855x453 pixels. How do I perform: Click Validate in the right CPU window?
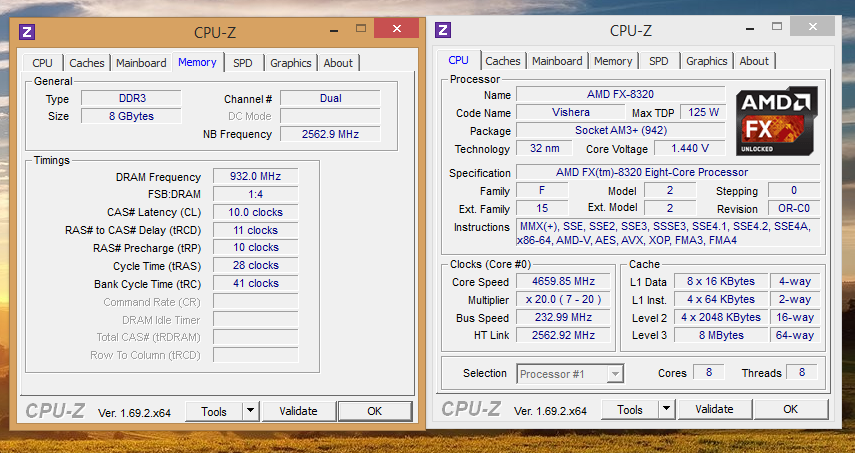pos(714,409)
